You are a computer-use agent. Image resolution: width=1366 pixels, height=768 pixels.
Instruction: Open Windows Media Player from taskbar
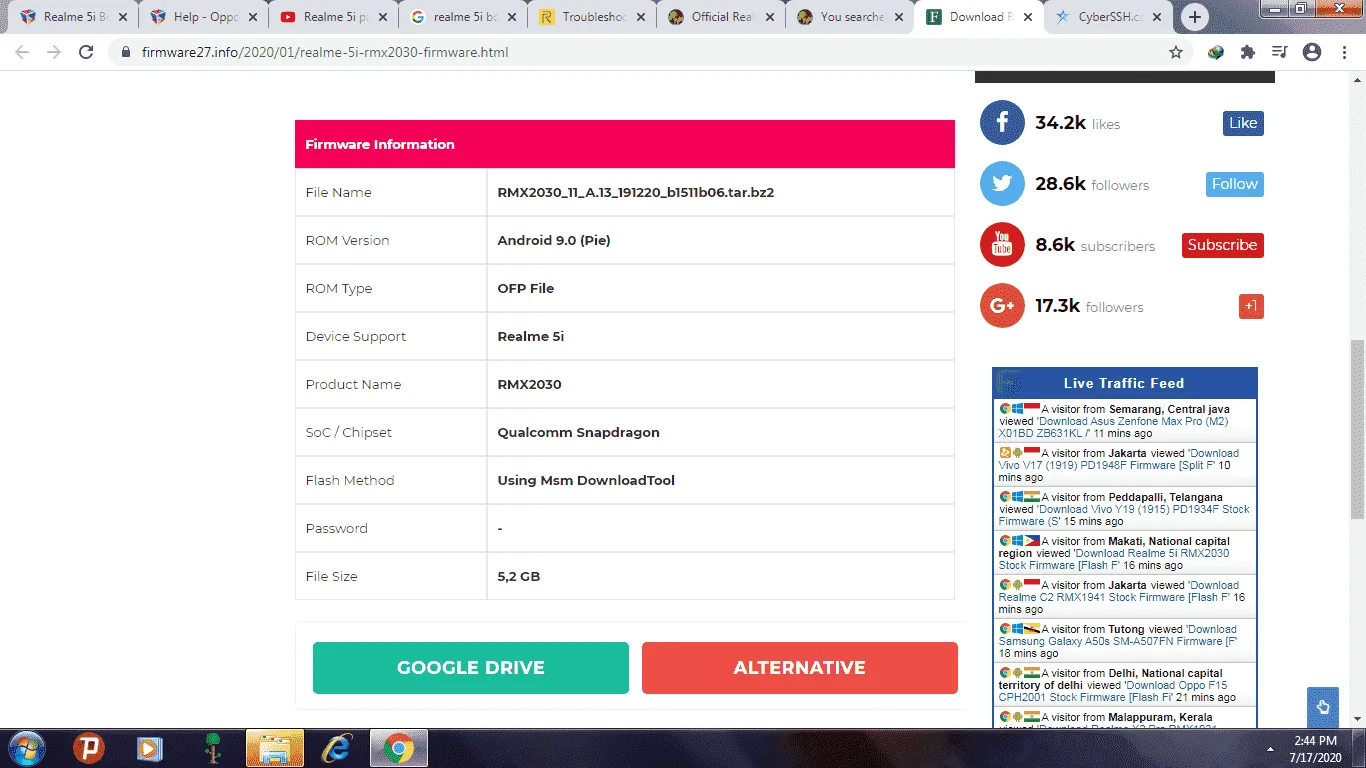click(x=150, y=748)
